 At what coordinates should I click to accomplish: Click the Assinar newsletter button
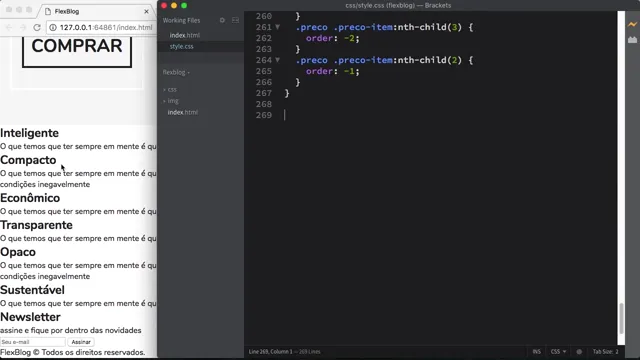[x=81, y=342]
